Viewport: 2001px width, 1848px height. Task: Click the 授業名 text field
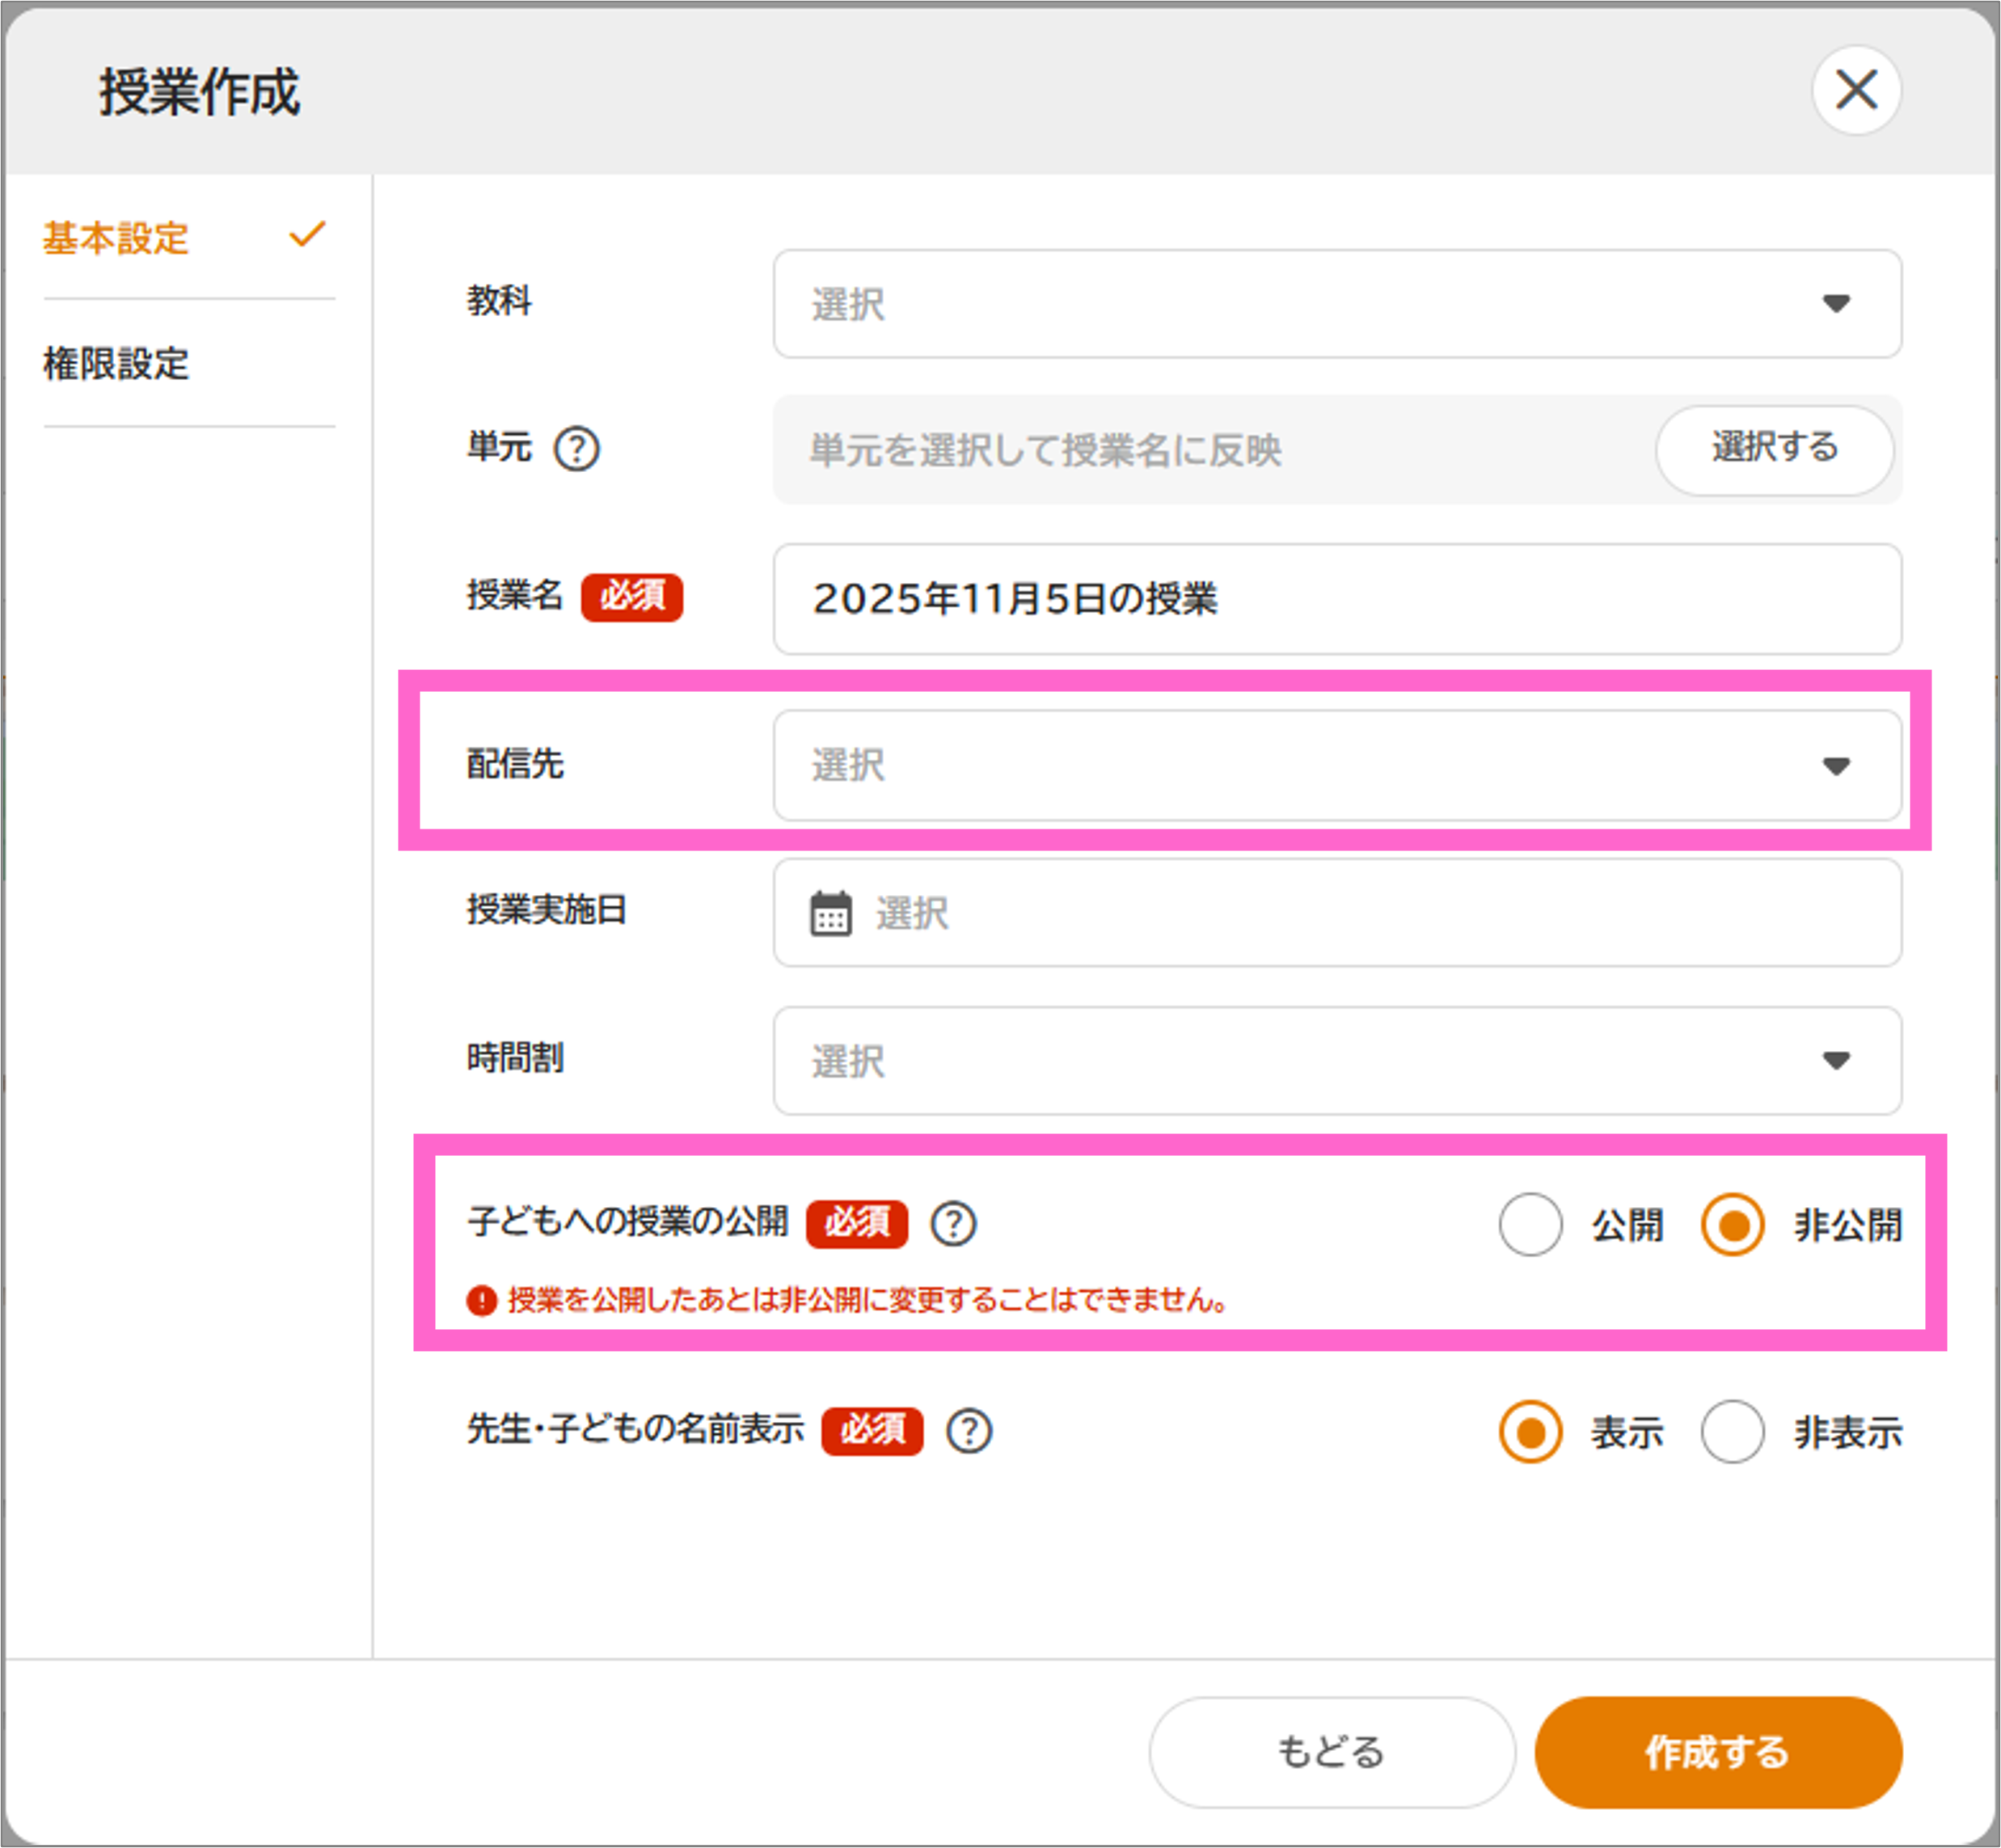[x=1336, y=599]
